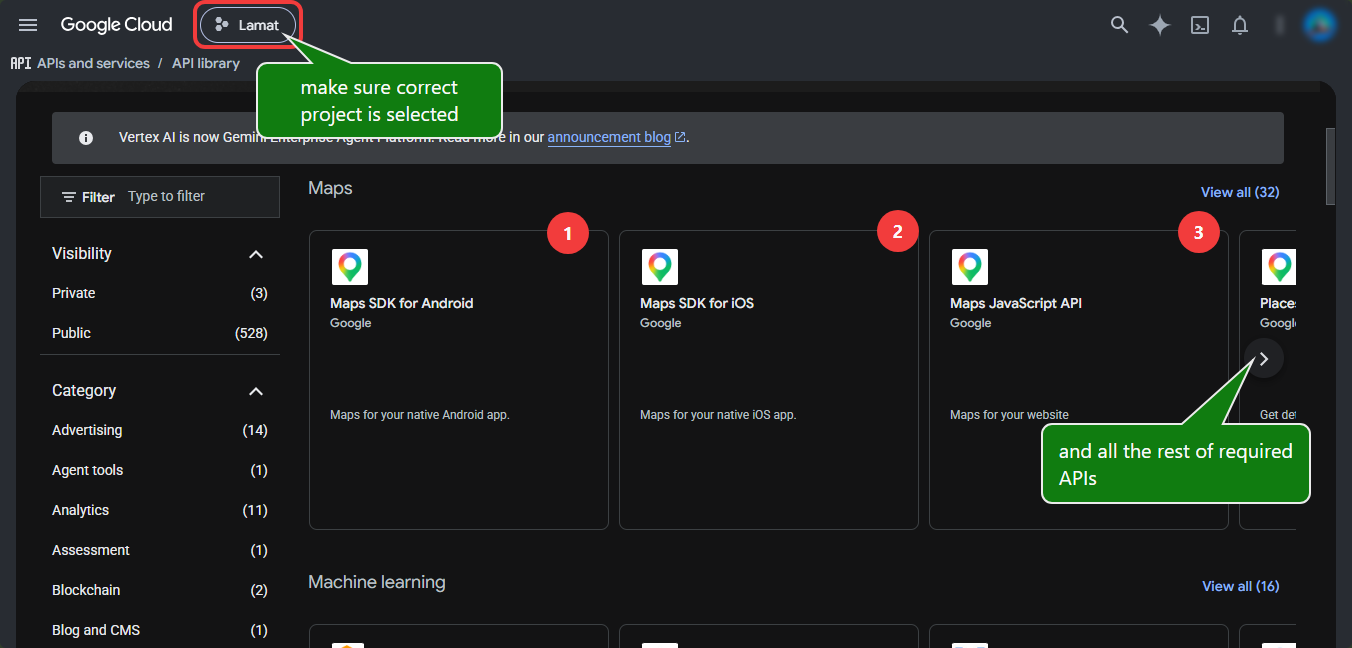Click the page vertical scrollbar

(x=1331, y=166)
